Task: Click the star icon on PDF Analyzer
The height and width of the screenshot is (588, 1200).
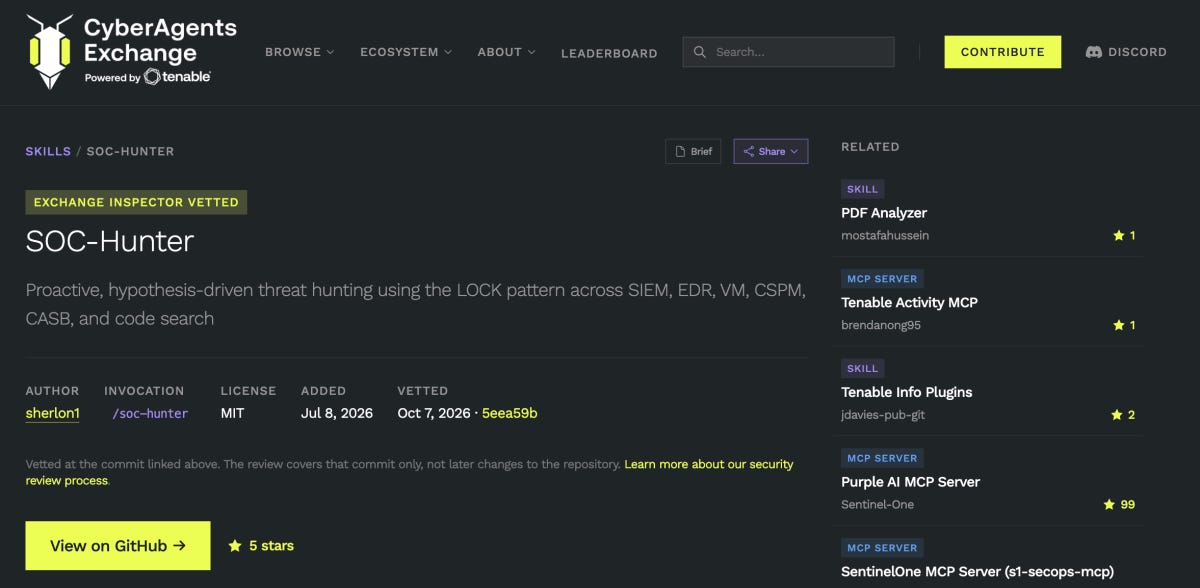Action: (x=1118, y=236)
